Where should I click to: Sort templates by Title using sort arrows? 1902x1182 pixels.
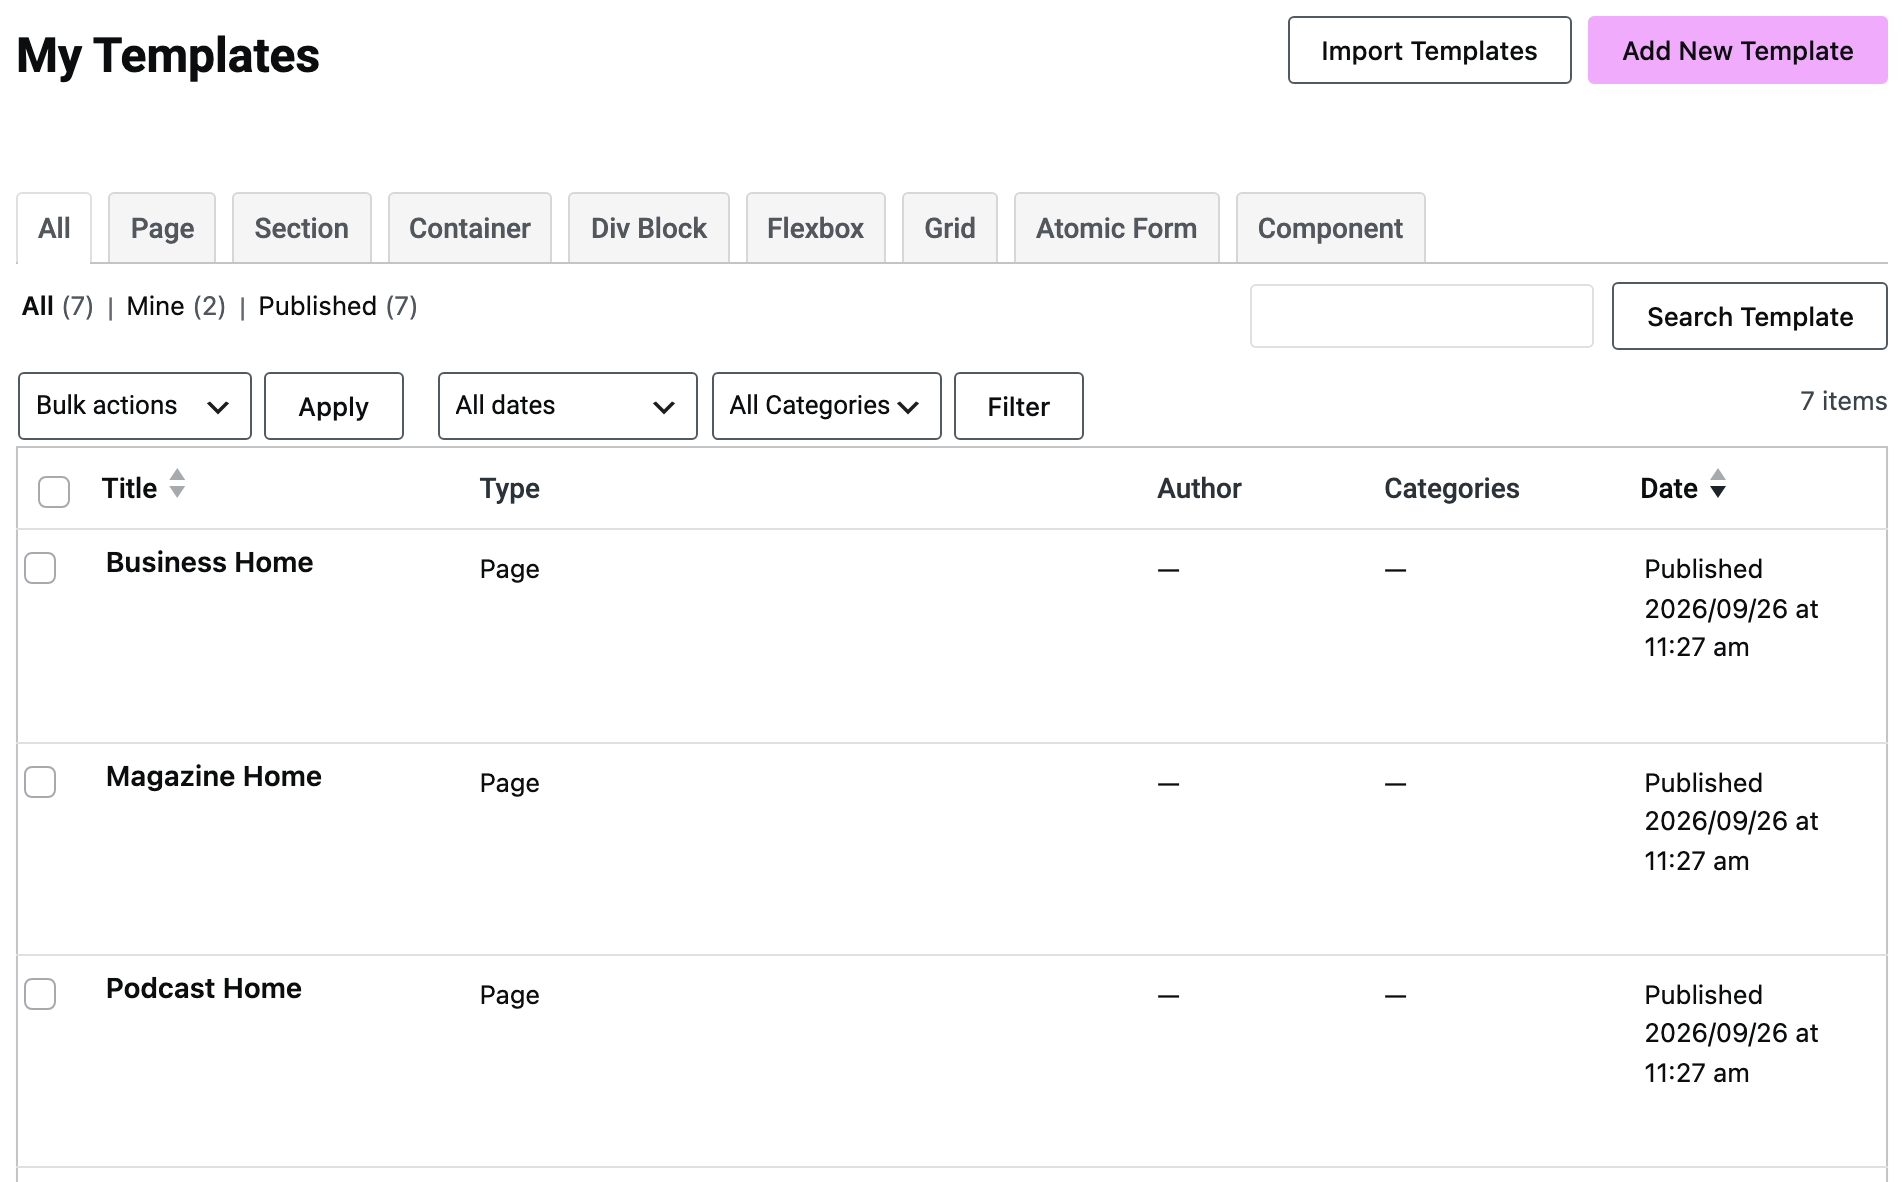tap(177, 484)
